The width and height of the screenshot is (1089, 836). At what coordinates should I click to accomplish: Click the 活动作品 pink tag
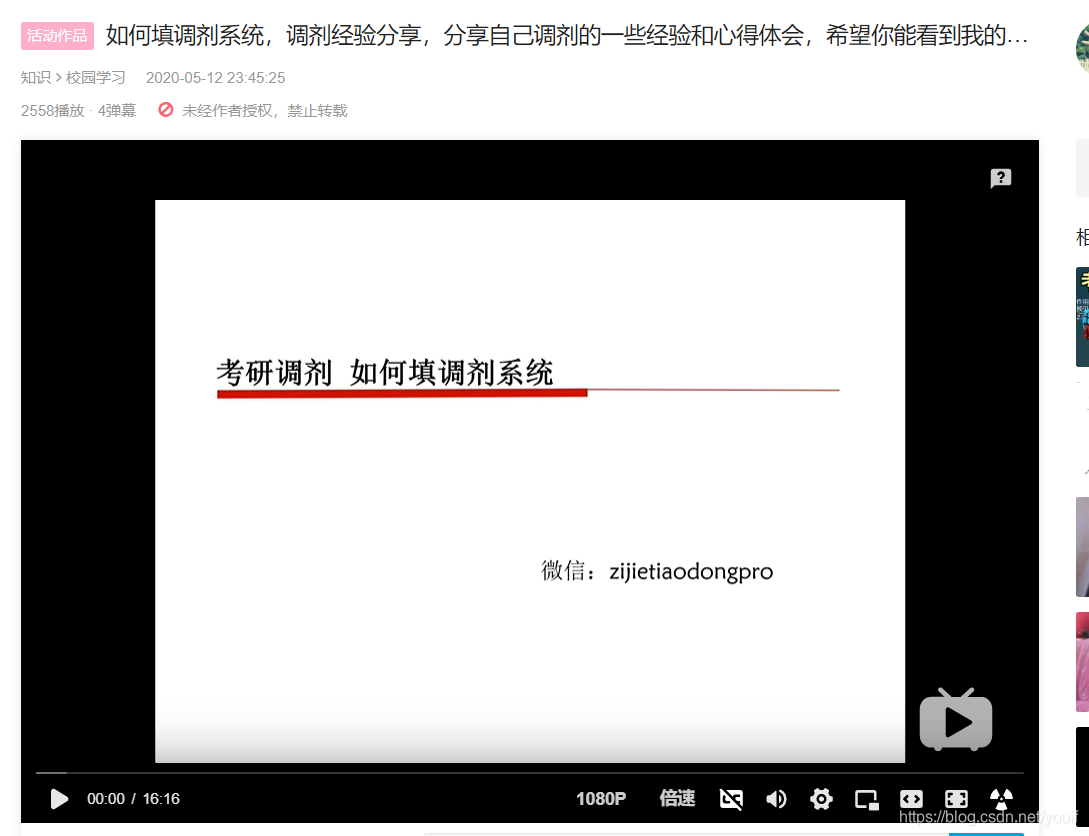57,36
